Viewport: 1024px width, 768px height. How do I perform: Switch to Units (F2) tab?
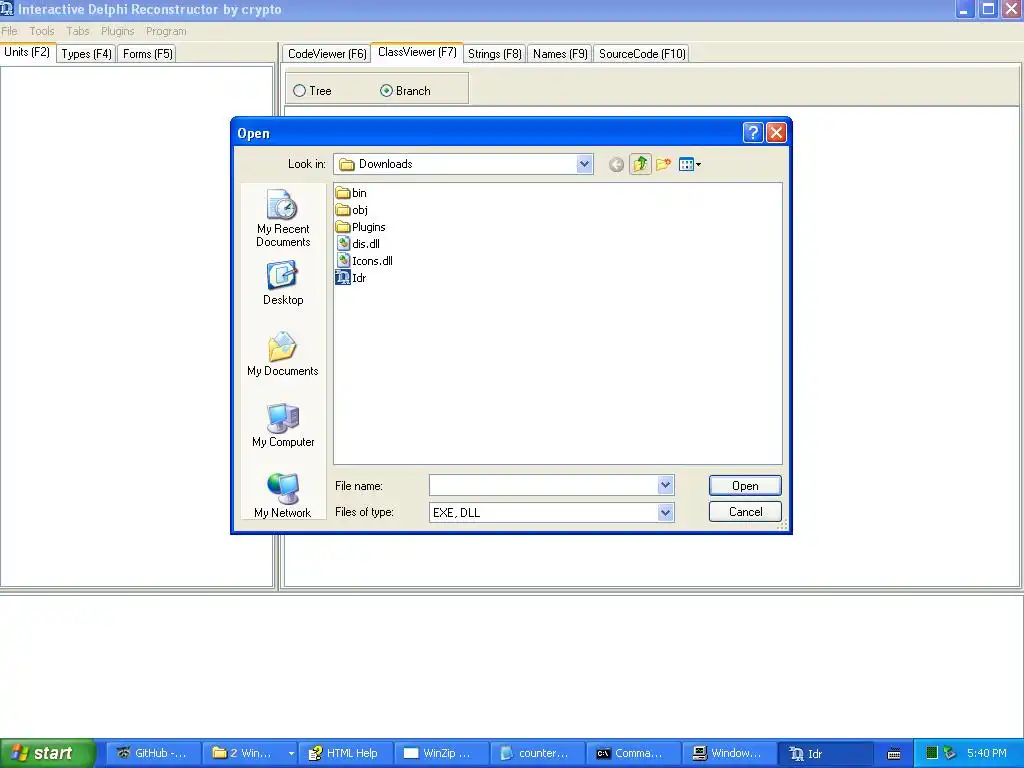[27, 52]
